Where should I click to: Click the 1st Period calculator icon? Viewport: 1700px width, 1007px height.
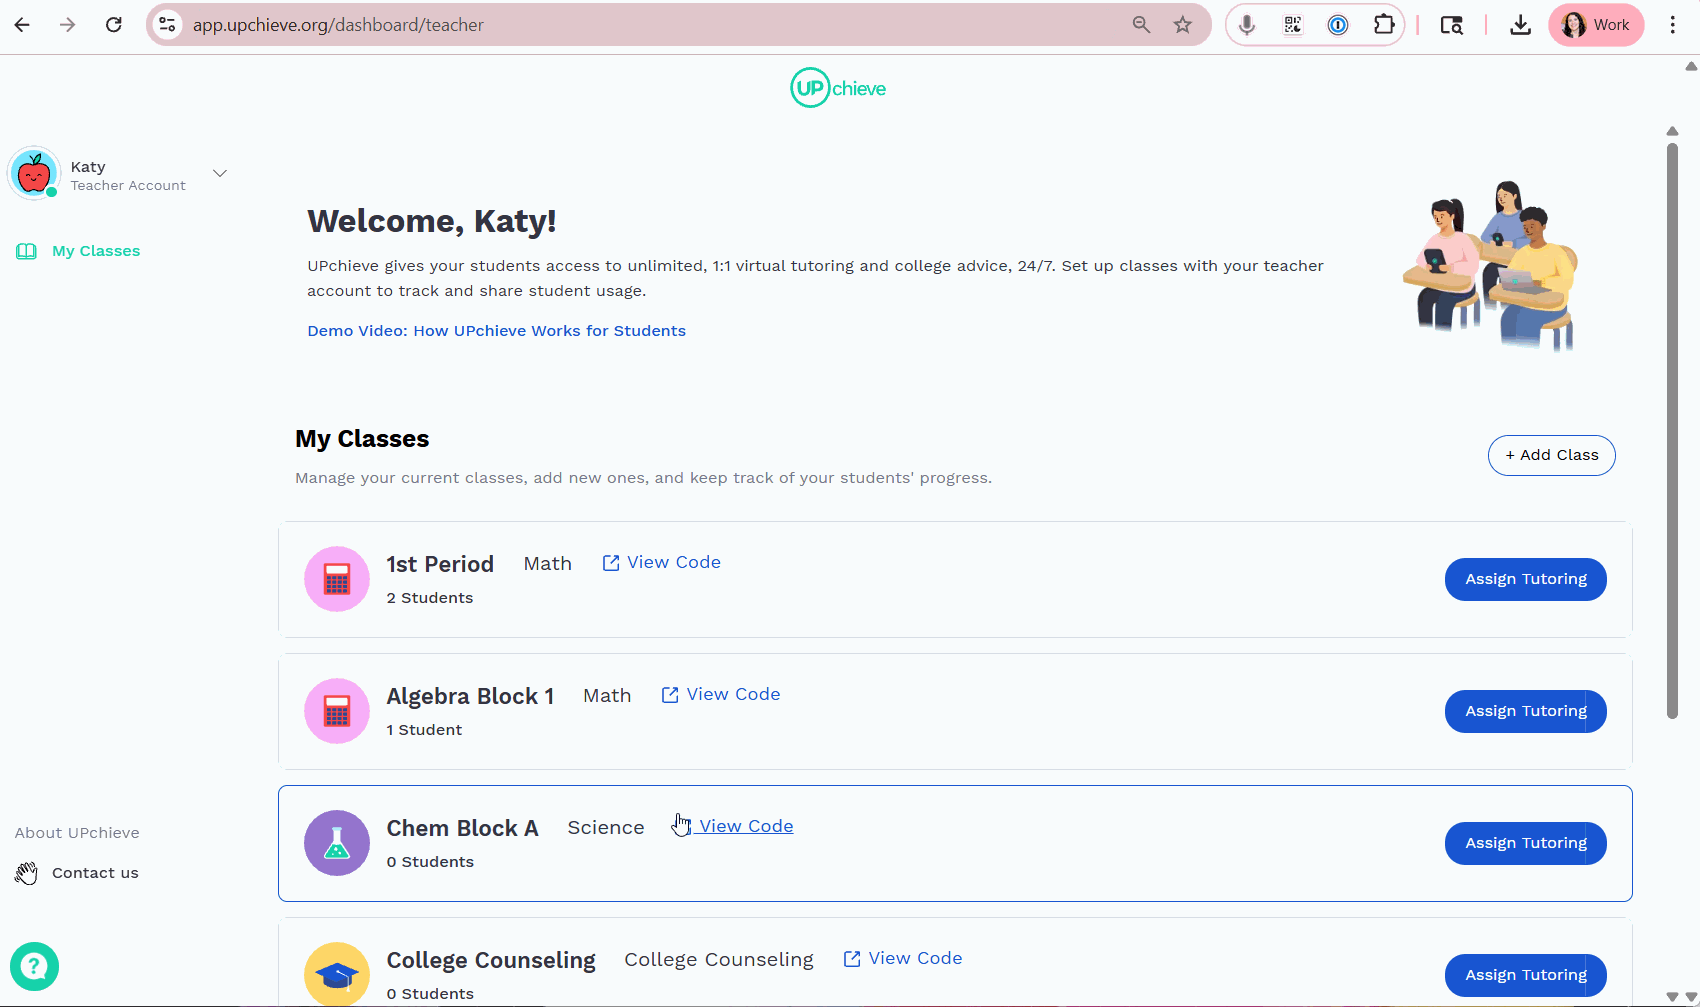coord(337,579)
